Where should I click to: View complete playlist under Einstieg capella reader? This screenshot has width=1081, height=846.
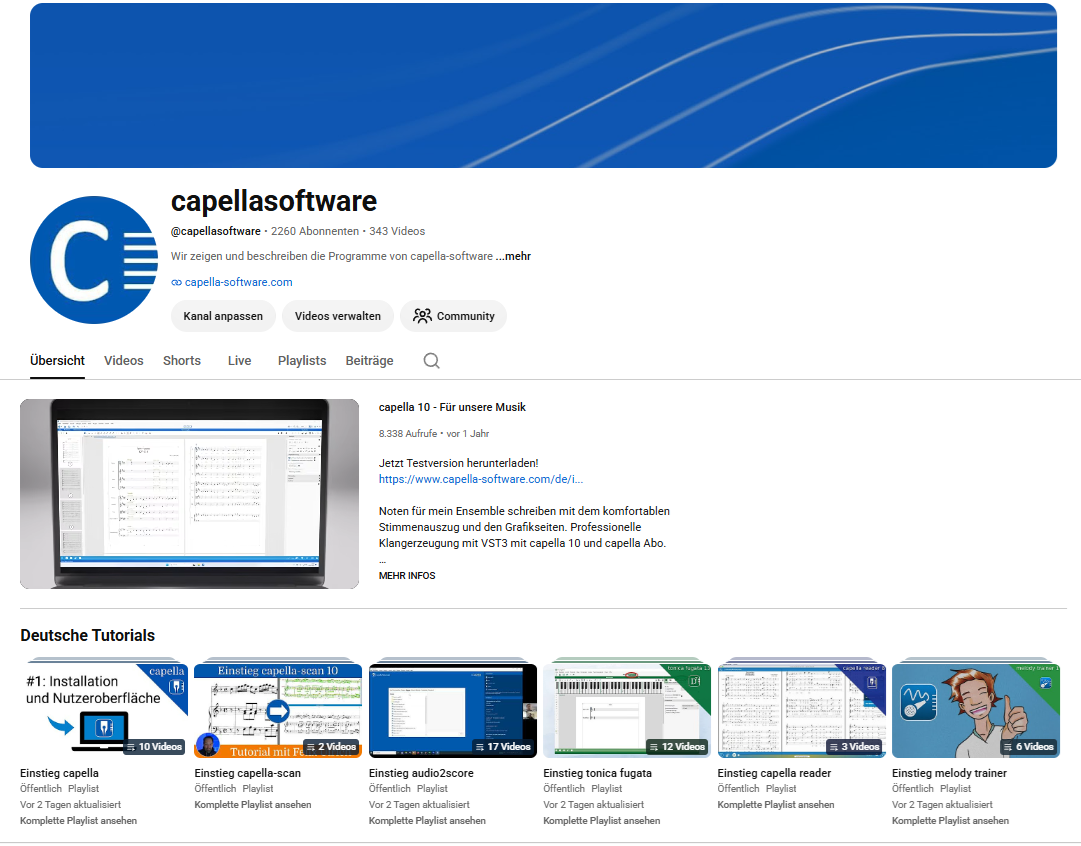tap(776, 805)
